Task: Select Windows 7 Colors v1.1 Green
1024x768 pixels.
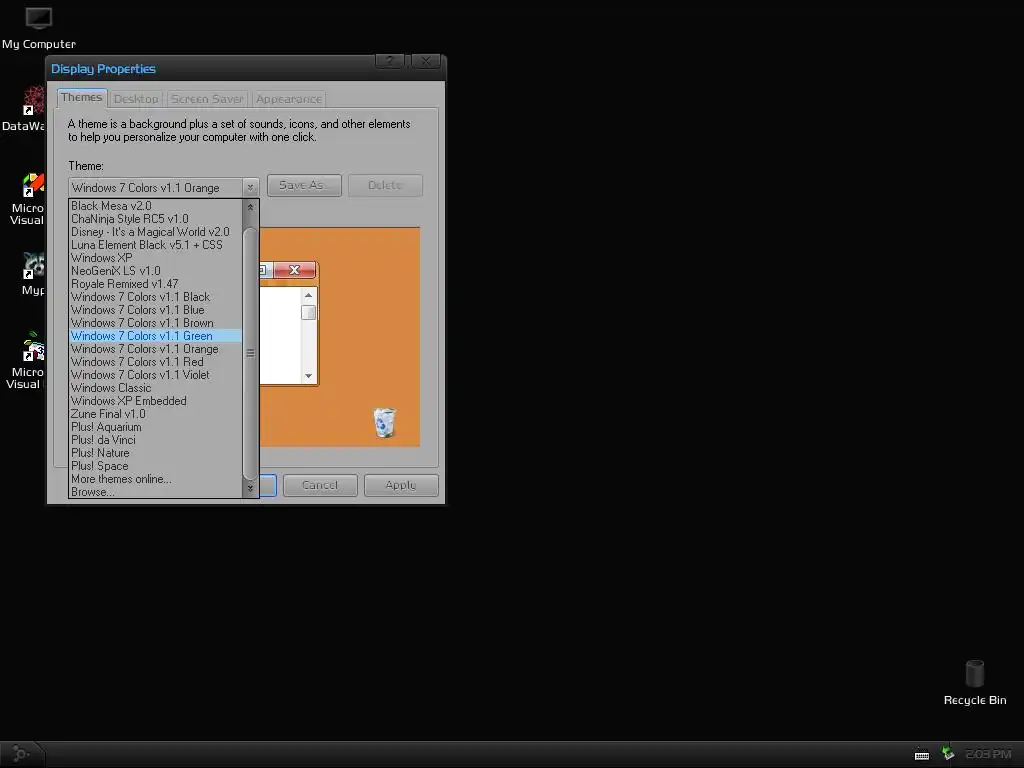Action: pyautogui.click(x=155, y=336)
